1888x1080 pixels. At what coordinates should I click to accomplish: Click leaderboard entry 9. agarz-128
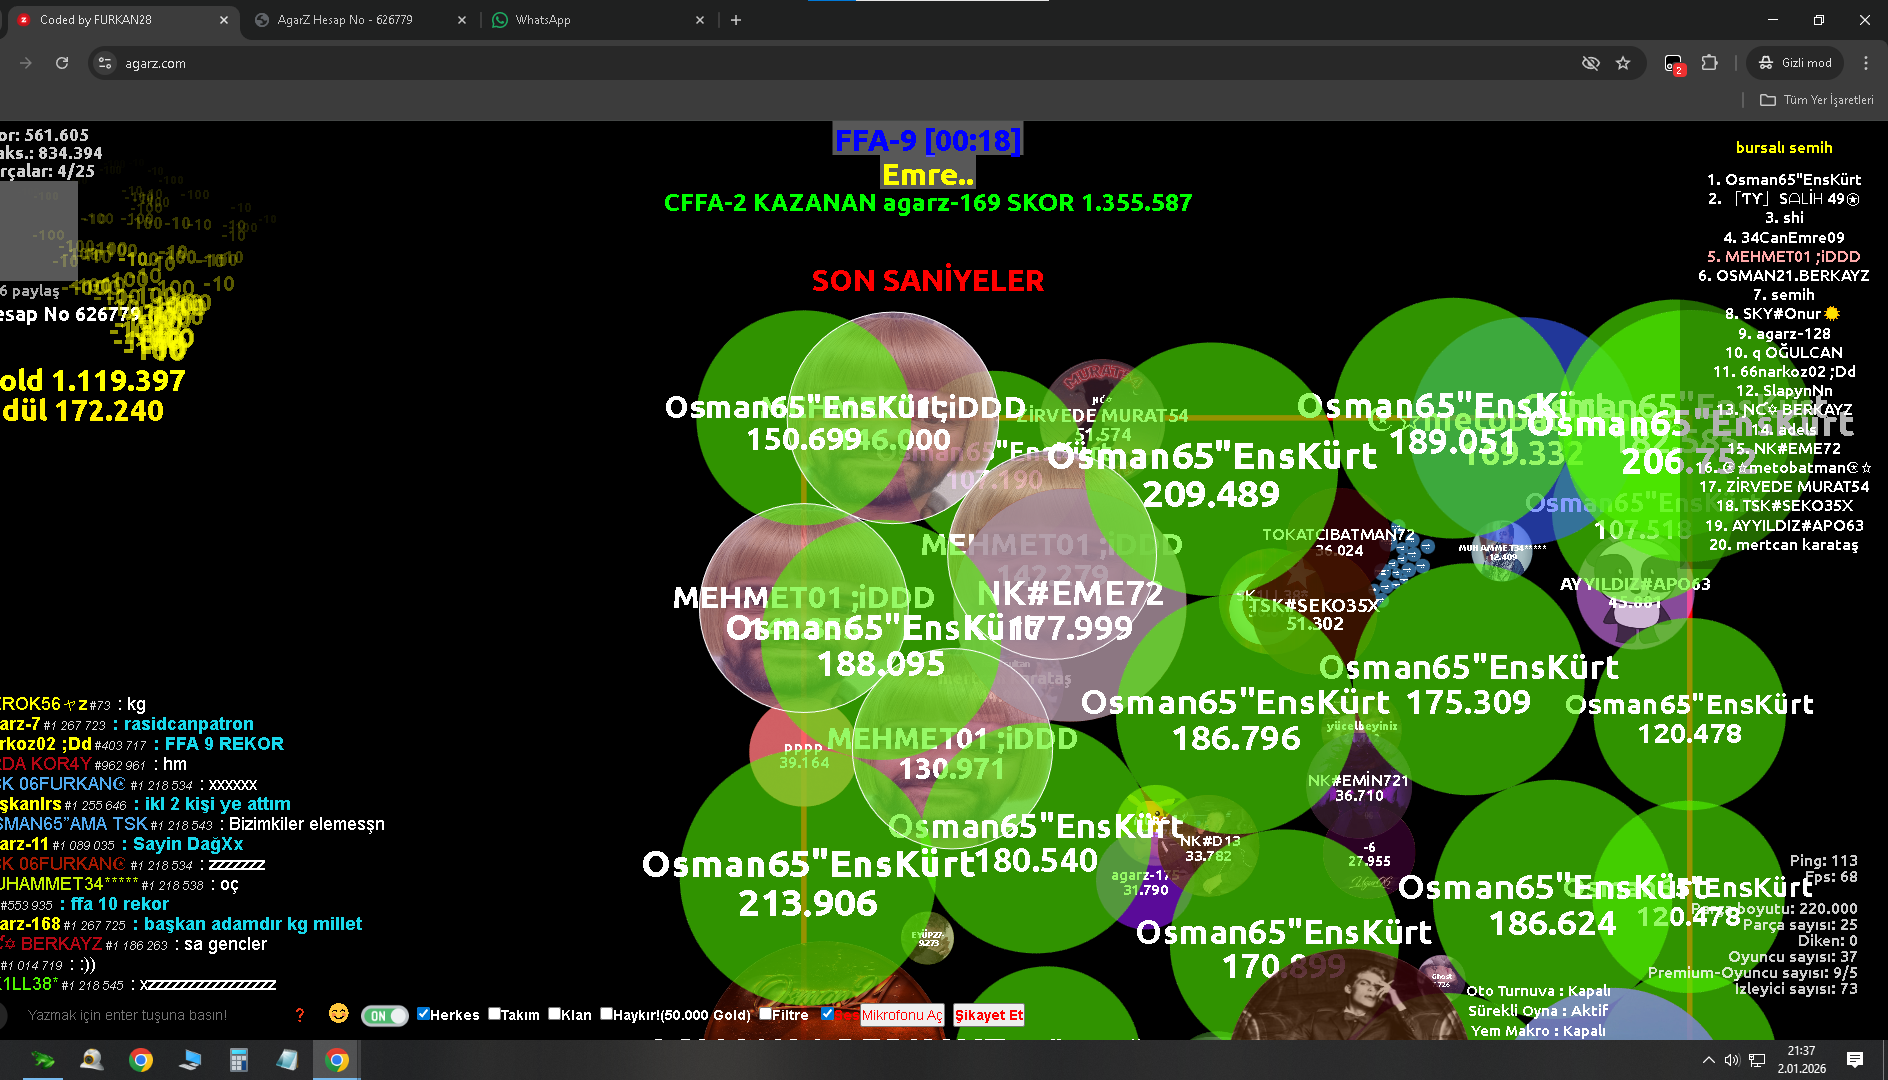tap(1784, 334)
